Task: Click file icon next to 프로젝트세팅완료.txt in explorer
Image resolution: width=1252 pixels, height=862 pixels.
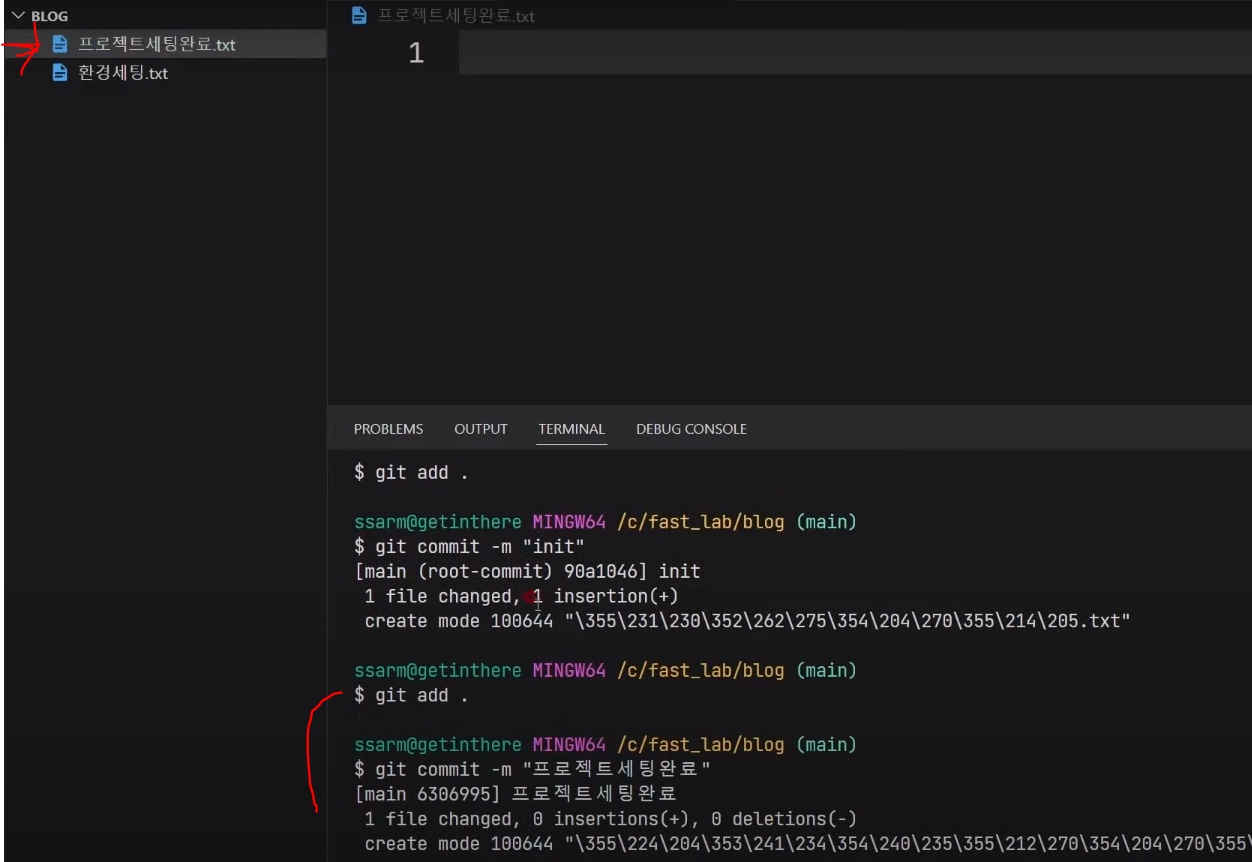Action: [60, 44]
